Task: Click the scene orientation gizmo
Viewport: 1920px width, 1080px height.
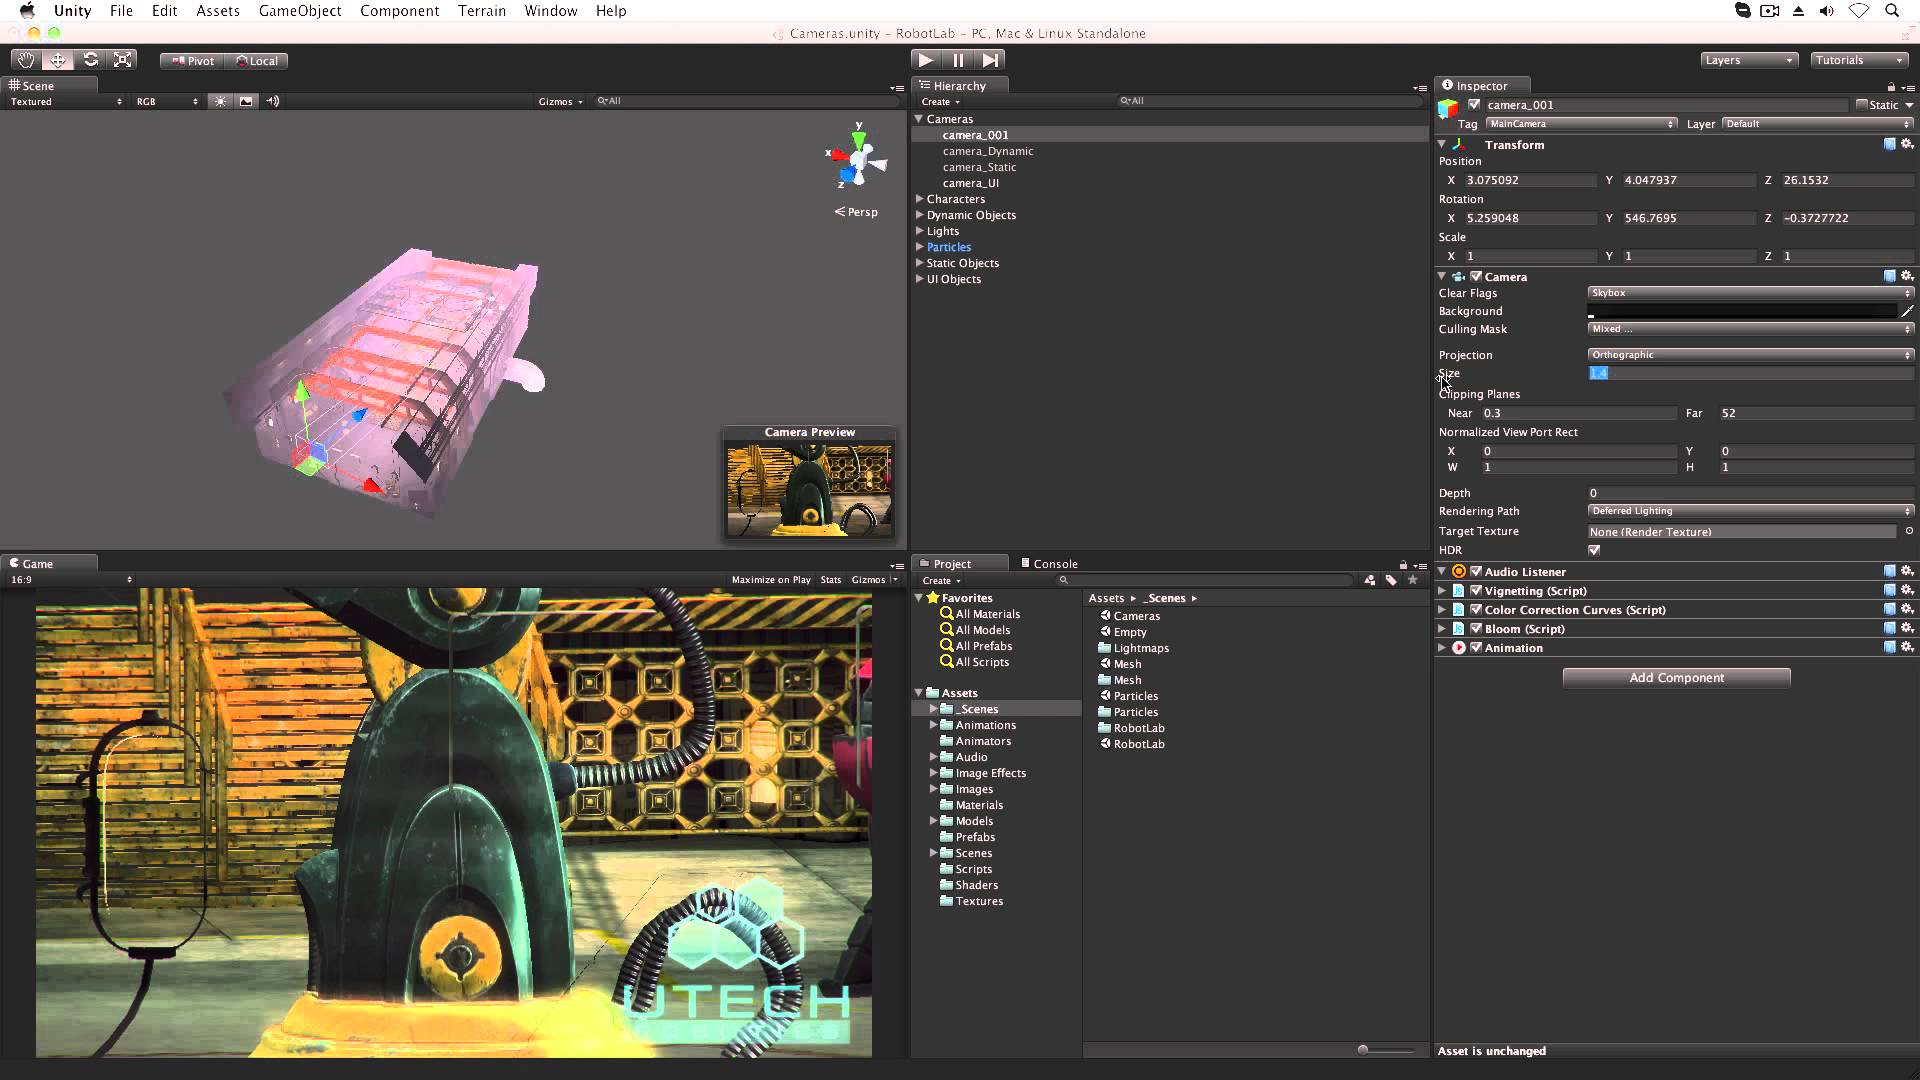Action: click(858, 158)
